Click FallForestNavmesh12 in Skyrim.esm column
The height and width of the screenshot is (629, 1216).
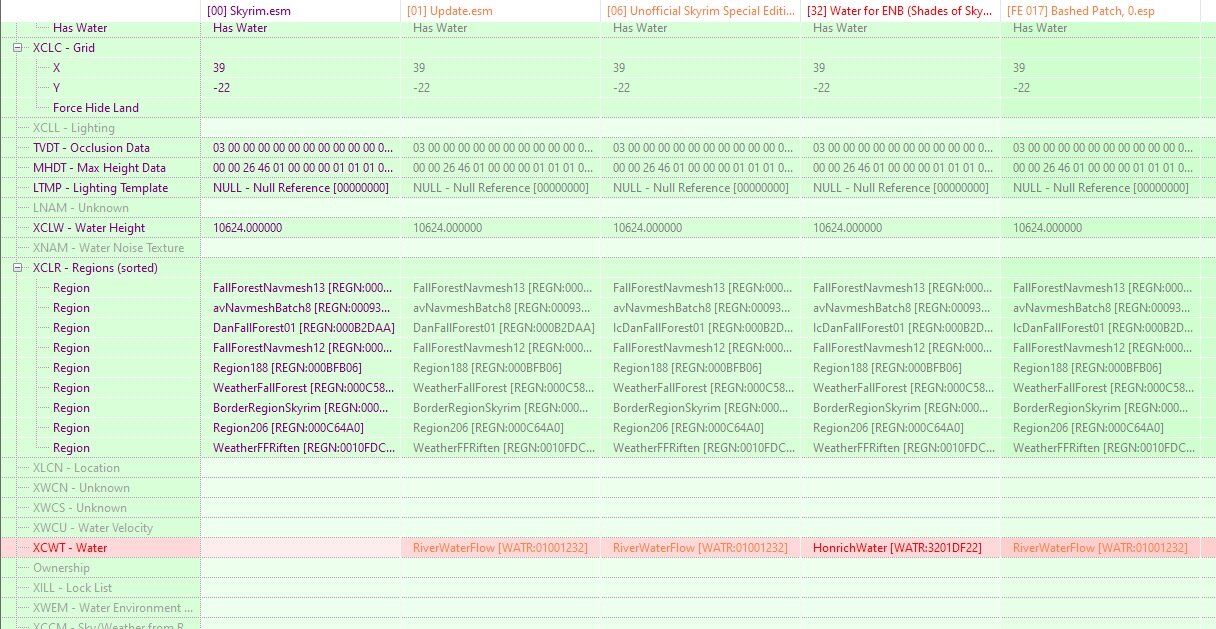tap(303, 348)
